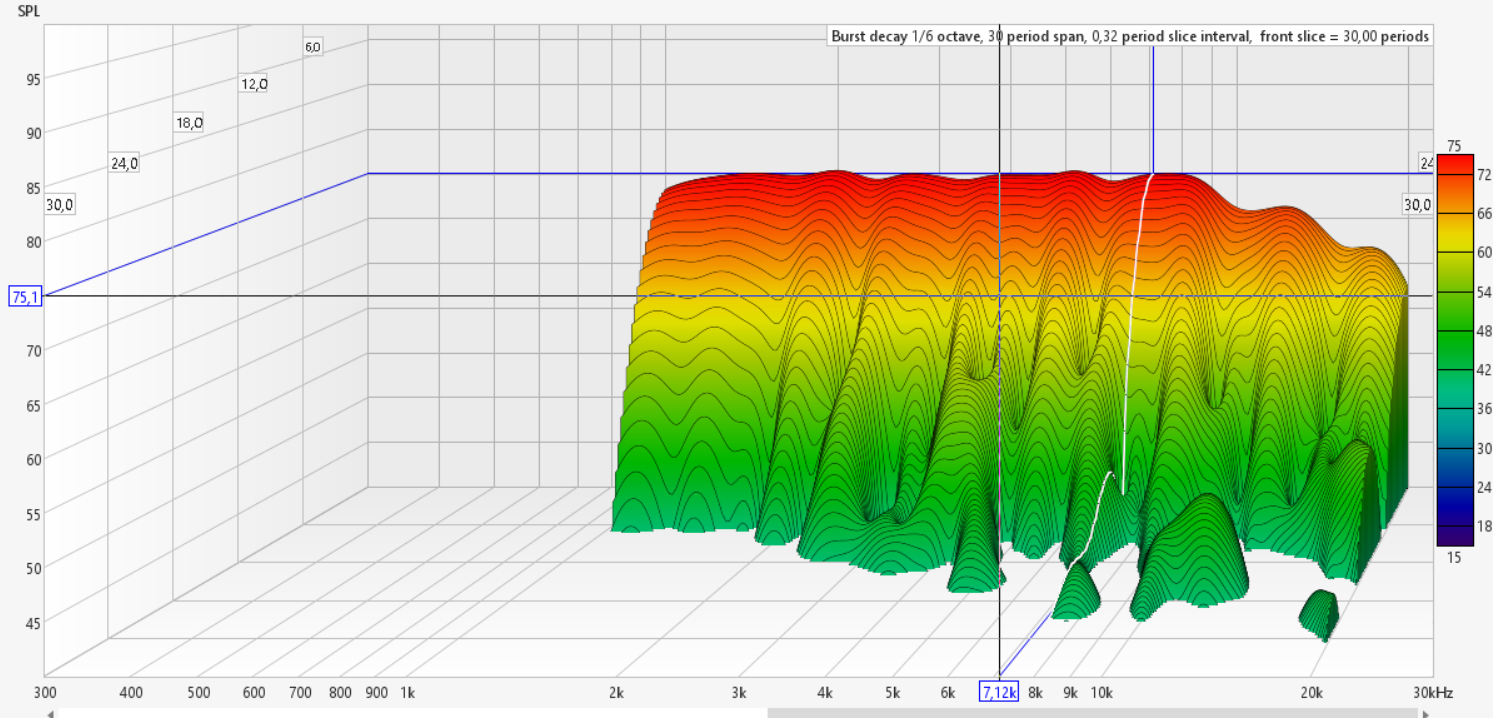Click the 55 SPL axis label
Viewport: 1493px width, 718px height.
point(35,514)
